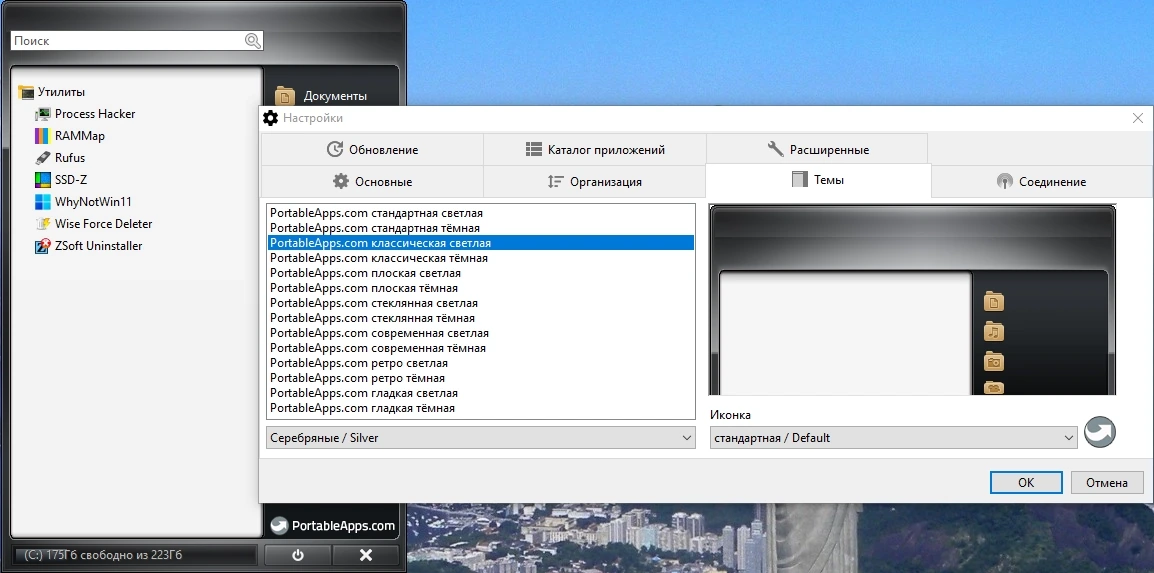This screenshot has height=573, width=1154.
Task: Click the documents folder icon in theme preview
Action: click(x=994, y=302)
